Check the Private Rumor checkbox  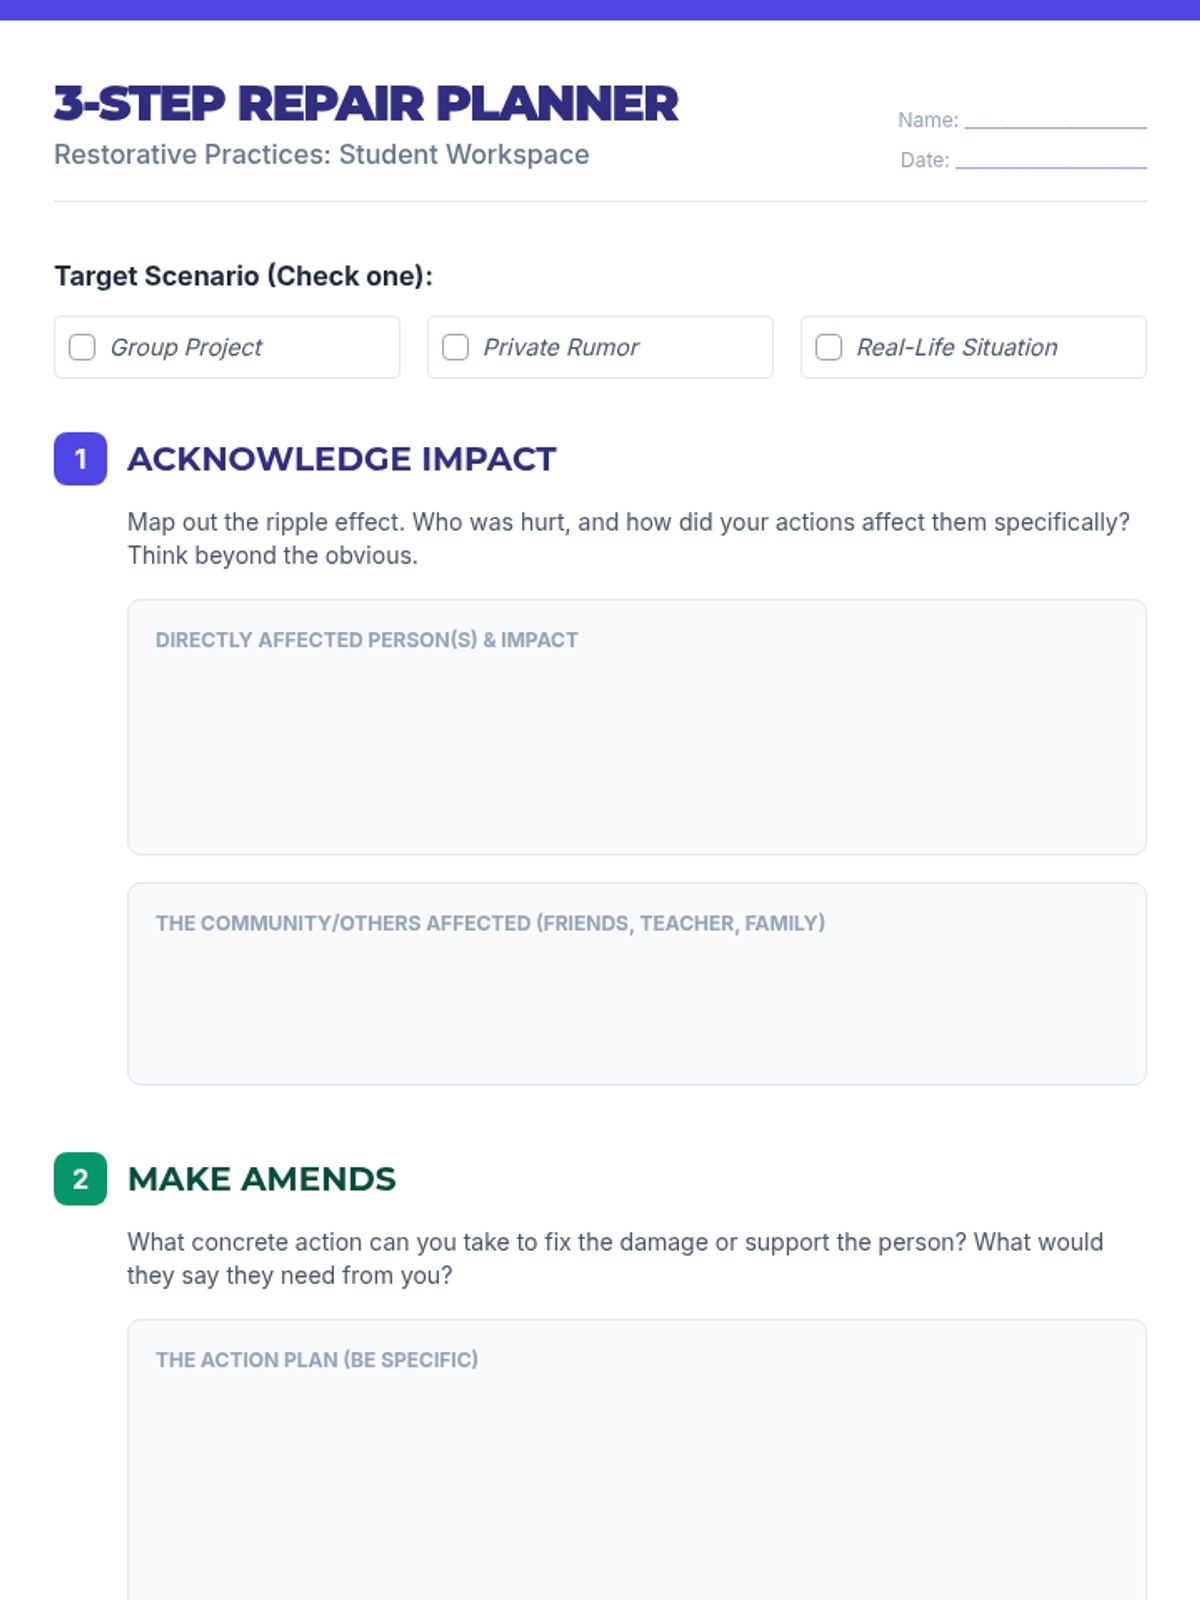455,347
